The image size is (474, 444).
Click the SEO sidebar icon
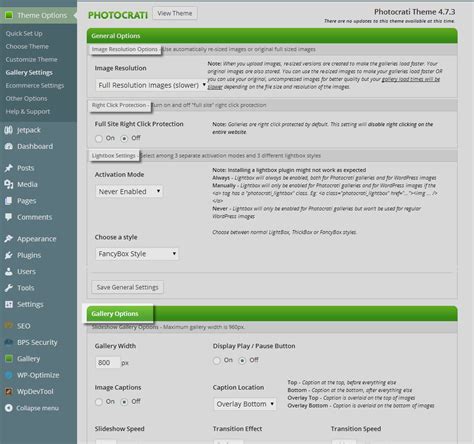[x=9, y=326]
